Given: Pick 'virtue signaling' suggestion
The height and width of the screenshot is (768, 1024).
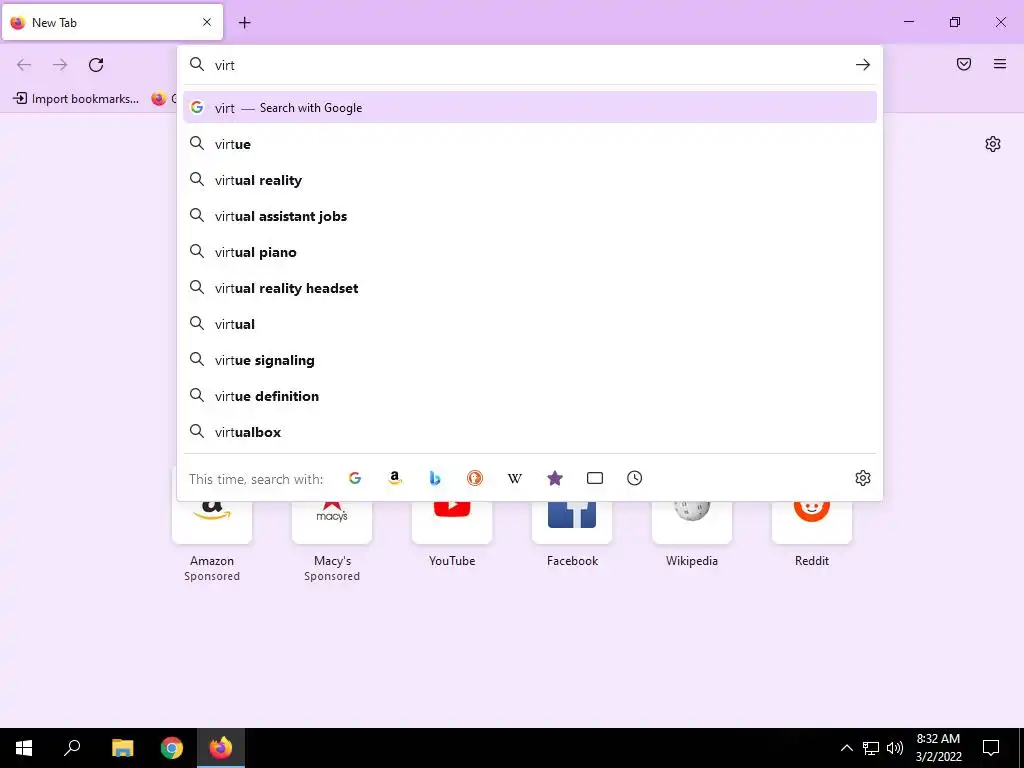Looking at the screenshot, I should coord(530,359).
